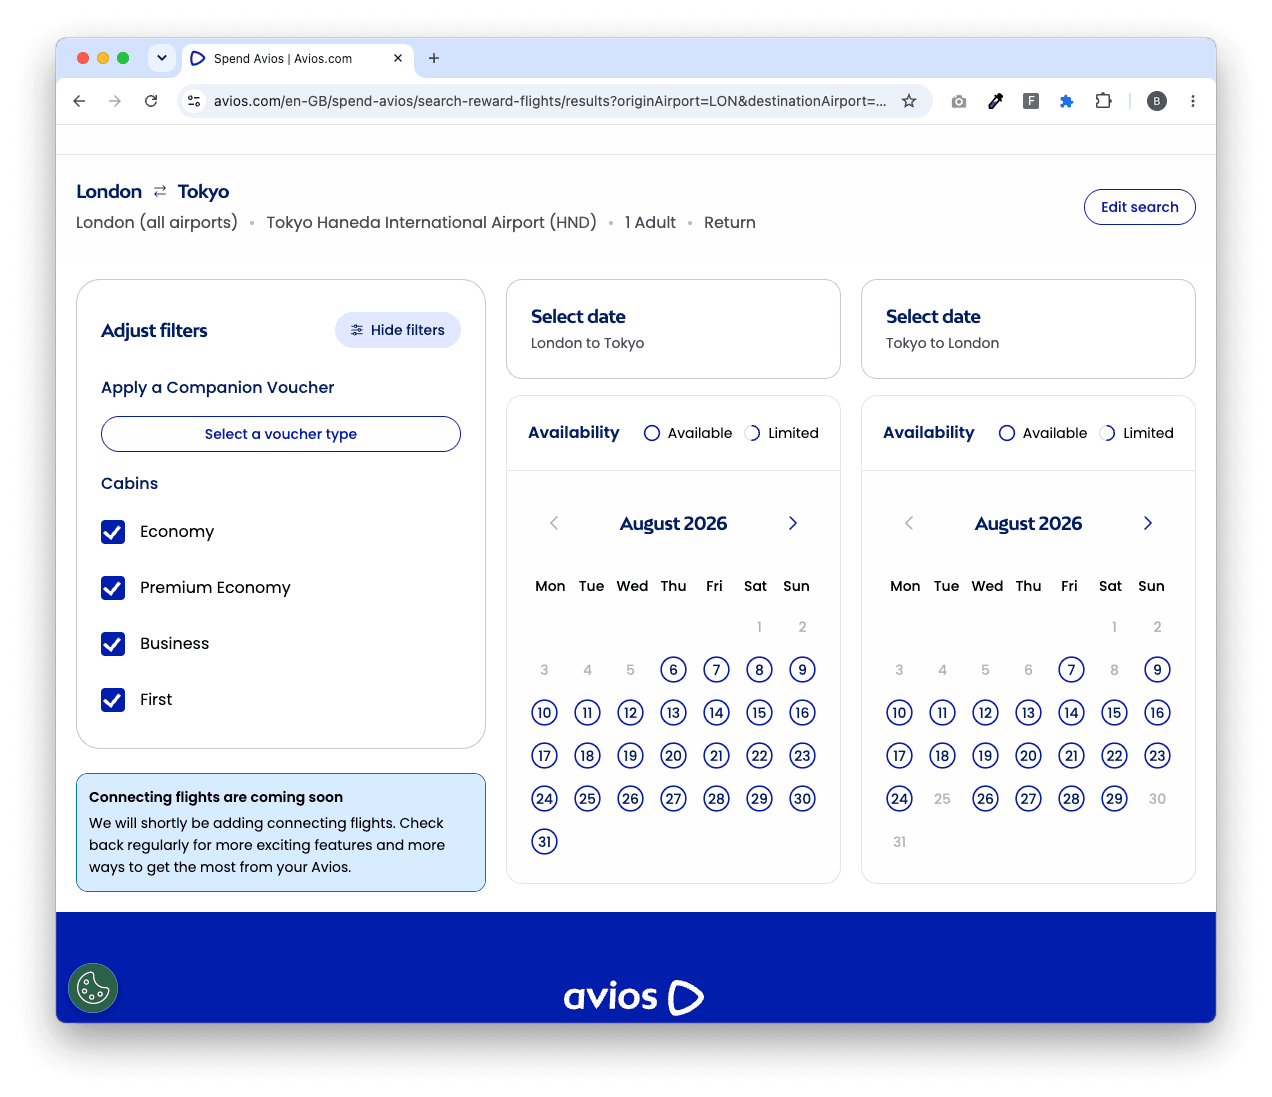1272x1097 pixels.
Task: Click 'London to Tokyo' select date card
Action: coord(673,329)
